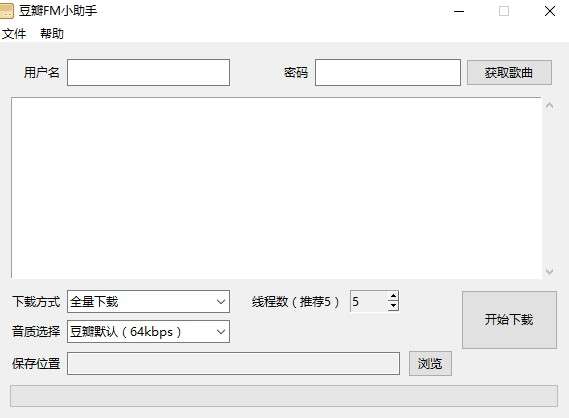Image resolution: width=569 pixels, height=418 pixels.
Task: Click the 豆瓣FM小助手 app icon in title bar
Action: (x=7, y=11)
